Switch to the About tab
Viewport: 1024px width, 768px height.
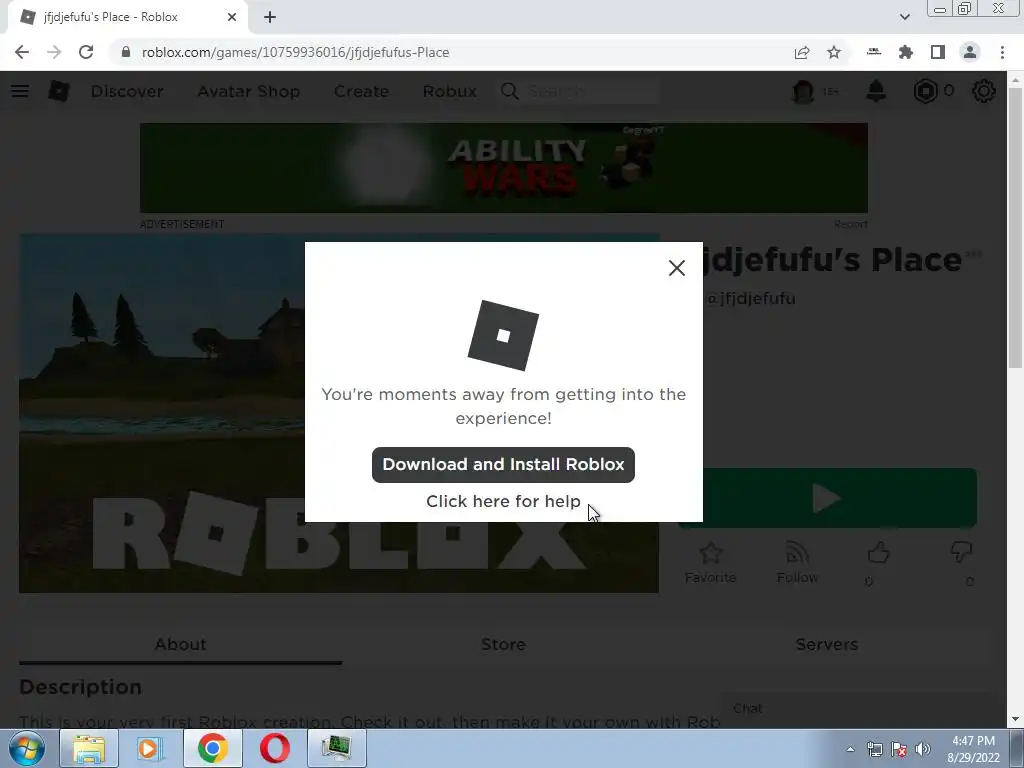point(180,644)
